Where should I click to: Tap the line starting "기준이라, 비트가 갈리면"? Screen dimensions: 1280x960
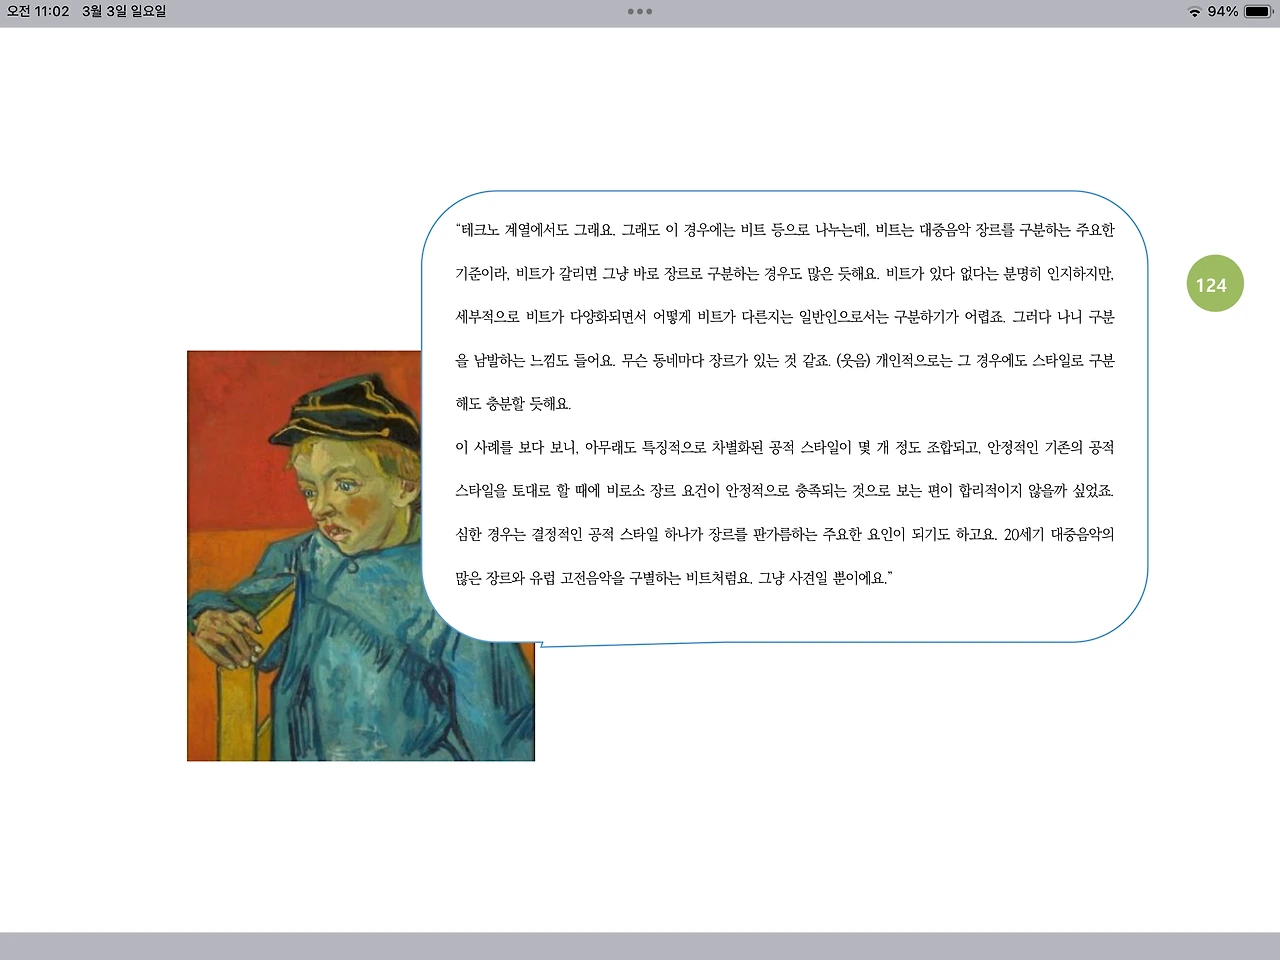(785, 273)
